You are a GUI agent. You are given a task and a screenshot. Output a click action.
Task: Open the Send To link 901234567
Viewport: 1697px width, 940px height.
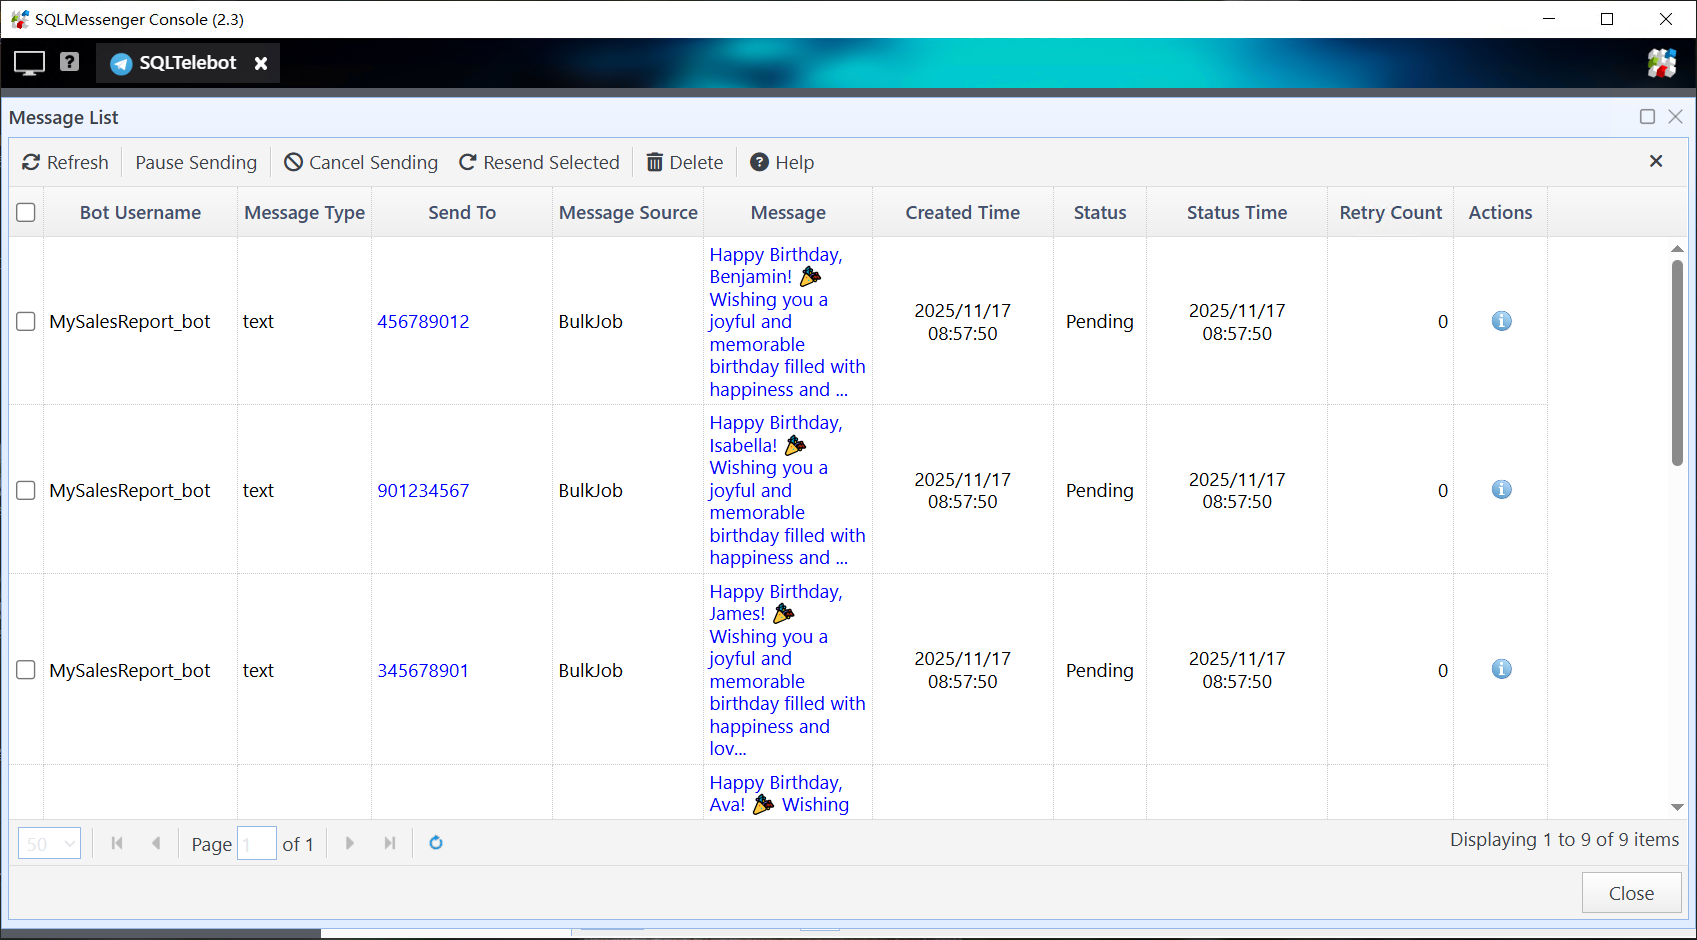pyautogui.click(x=423, y=491)
